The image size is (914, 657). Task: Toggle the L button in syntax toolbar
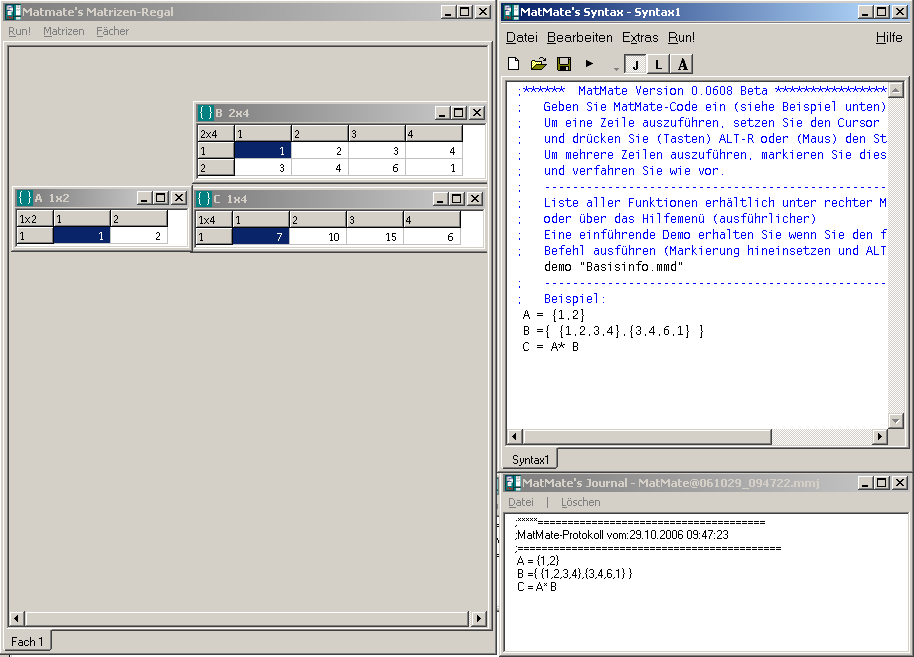658,65
